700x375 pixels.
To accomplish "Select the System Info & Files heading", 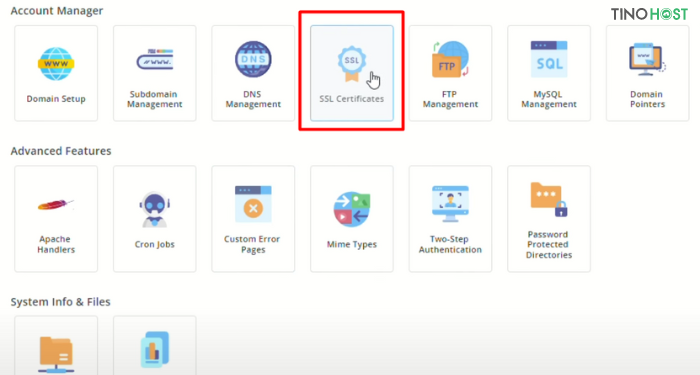I will pos(60,302).
